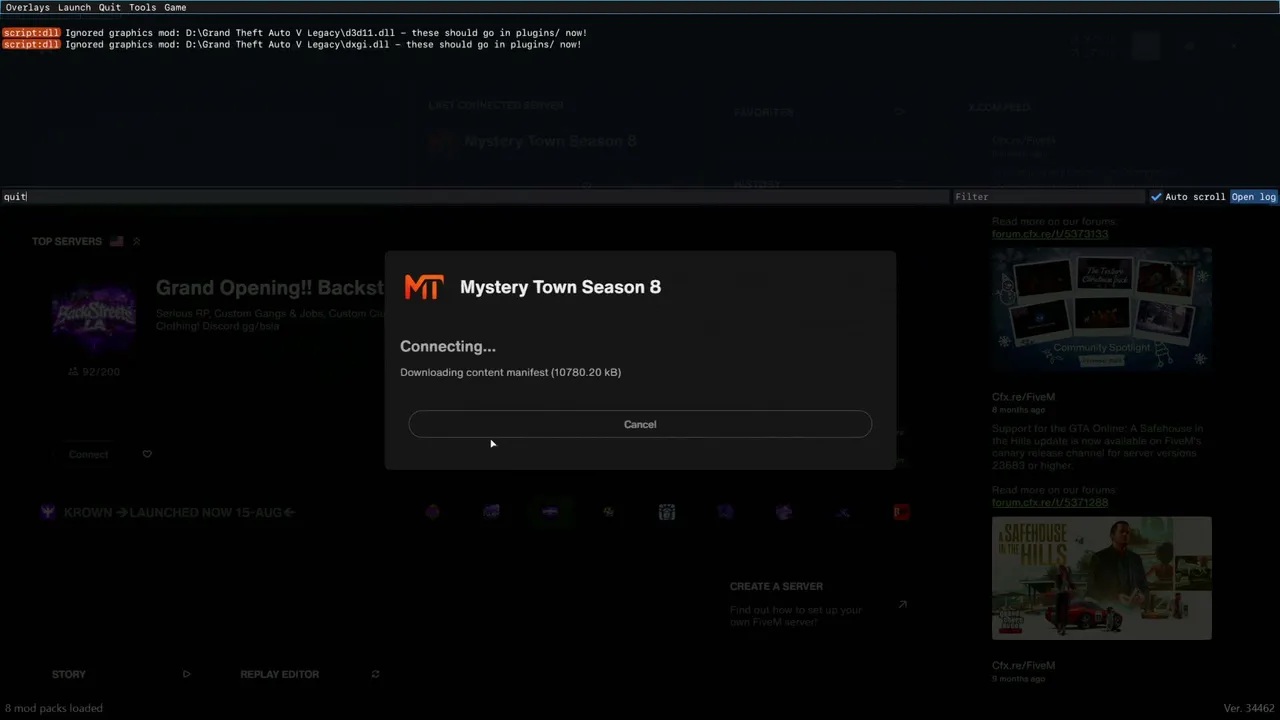1280x720 pixels.
Task: Open the Quit menu in the console bar
Action: point(109,7)
